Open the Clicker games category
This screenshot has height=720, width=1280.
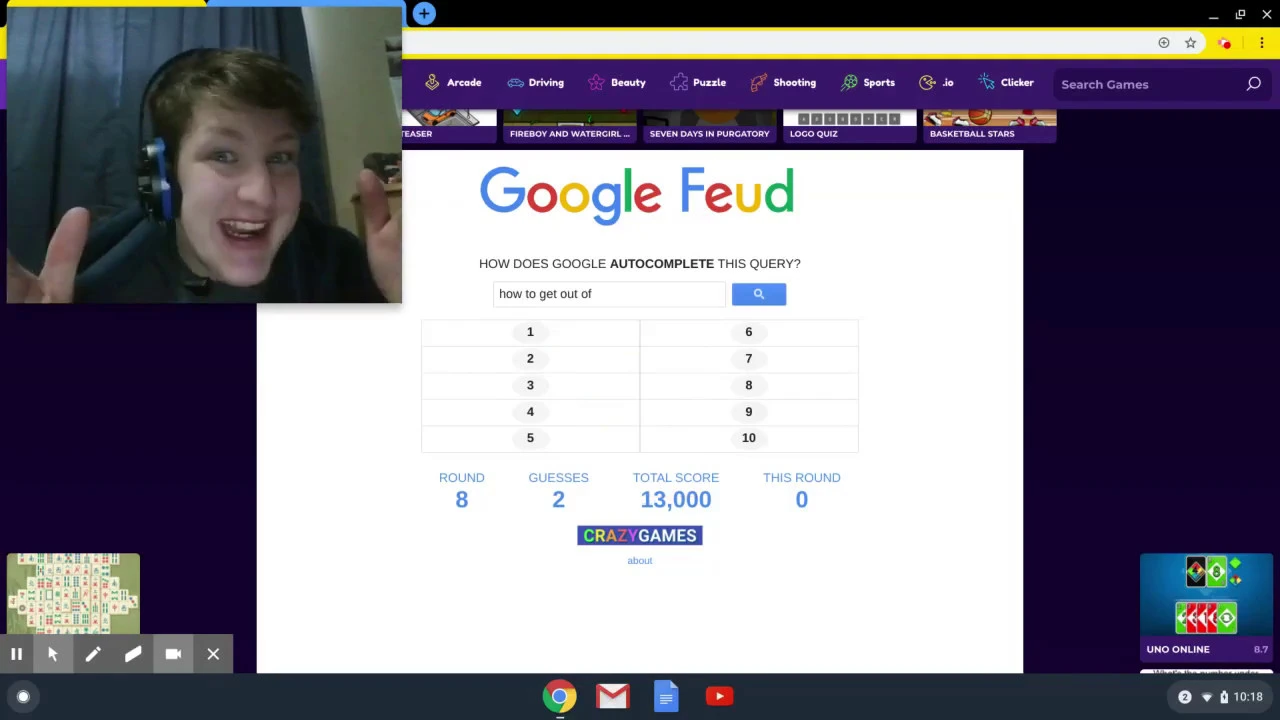coord(1006,83)
